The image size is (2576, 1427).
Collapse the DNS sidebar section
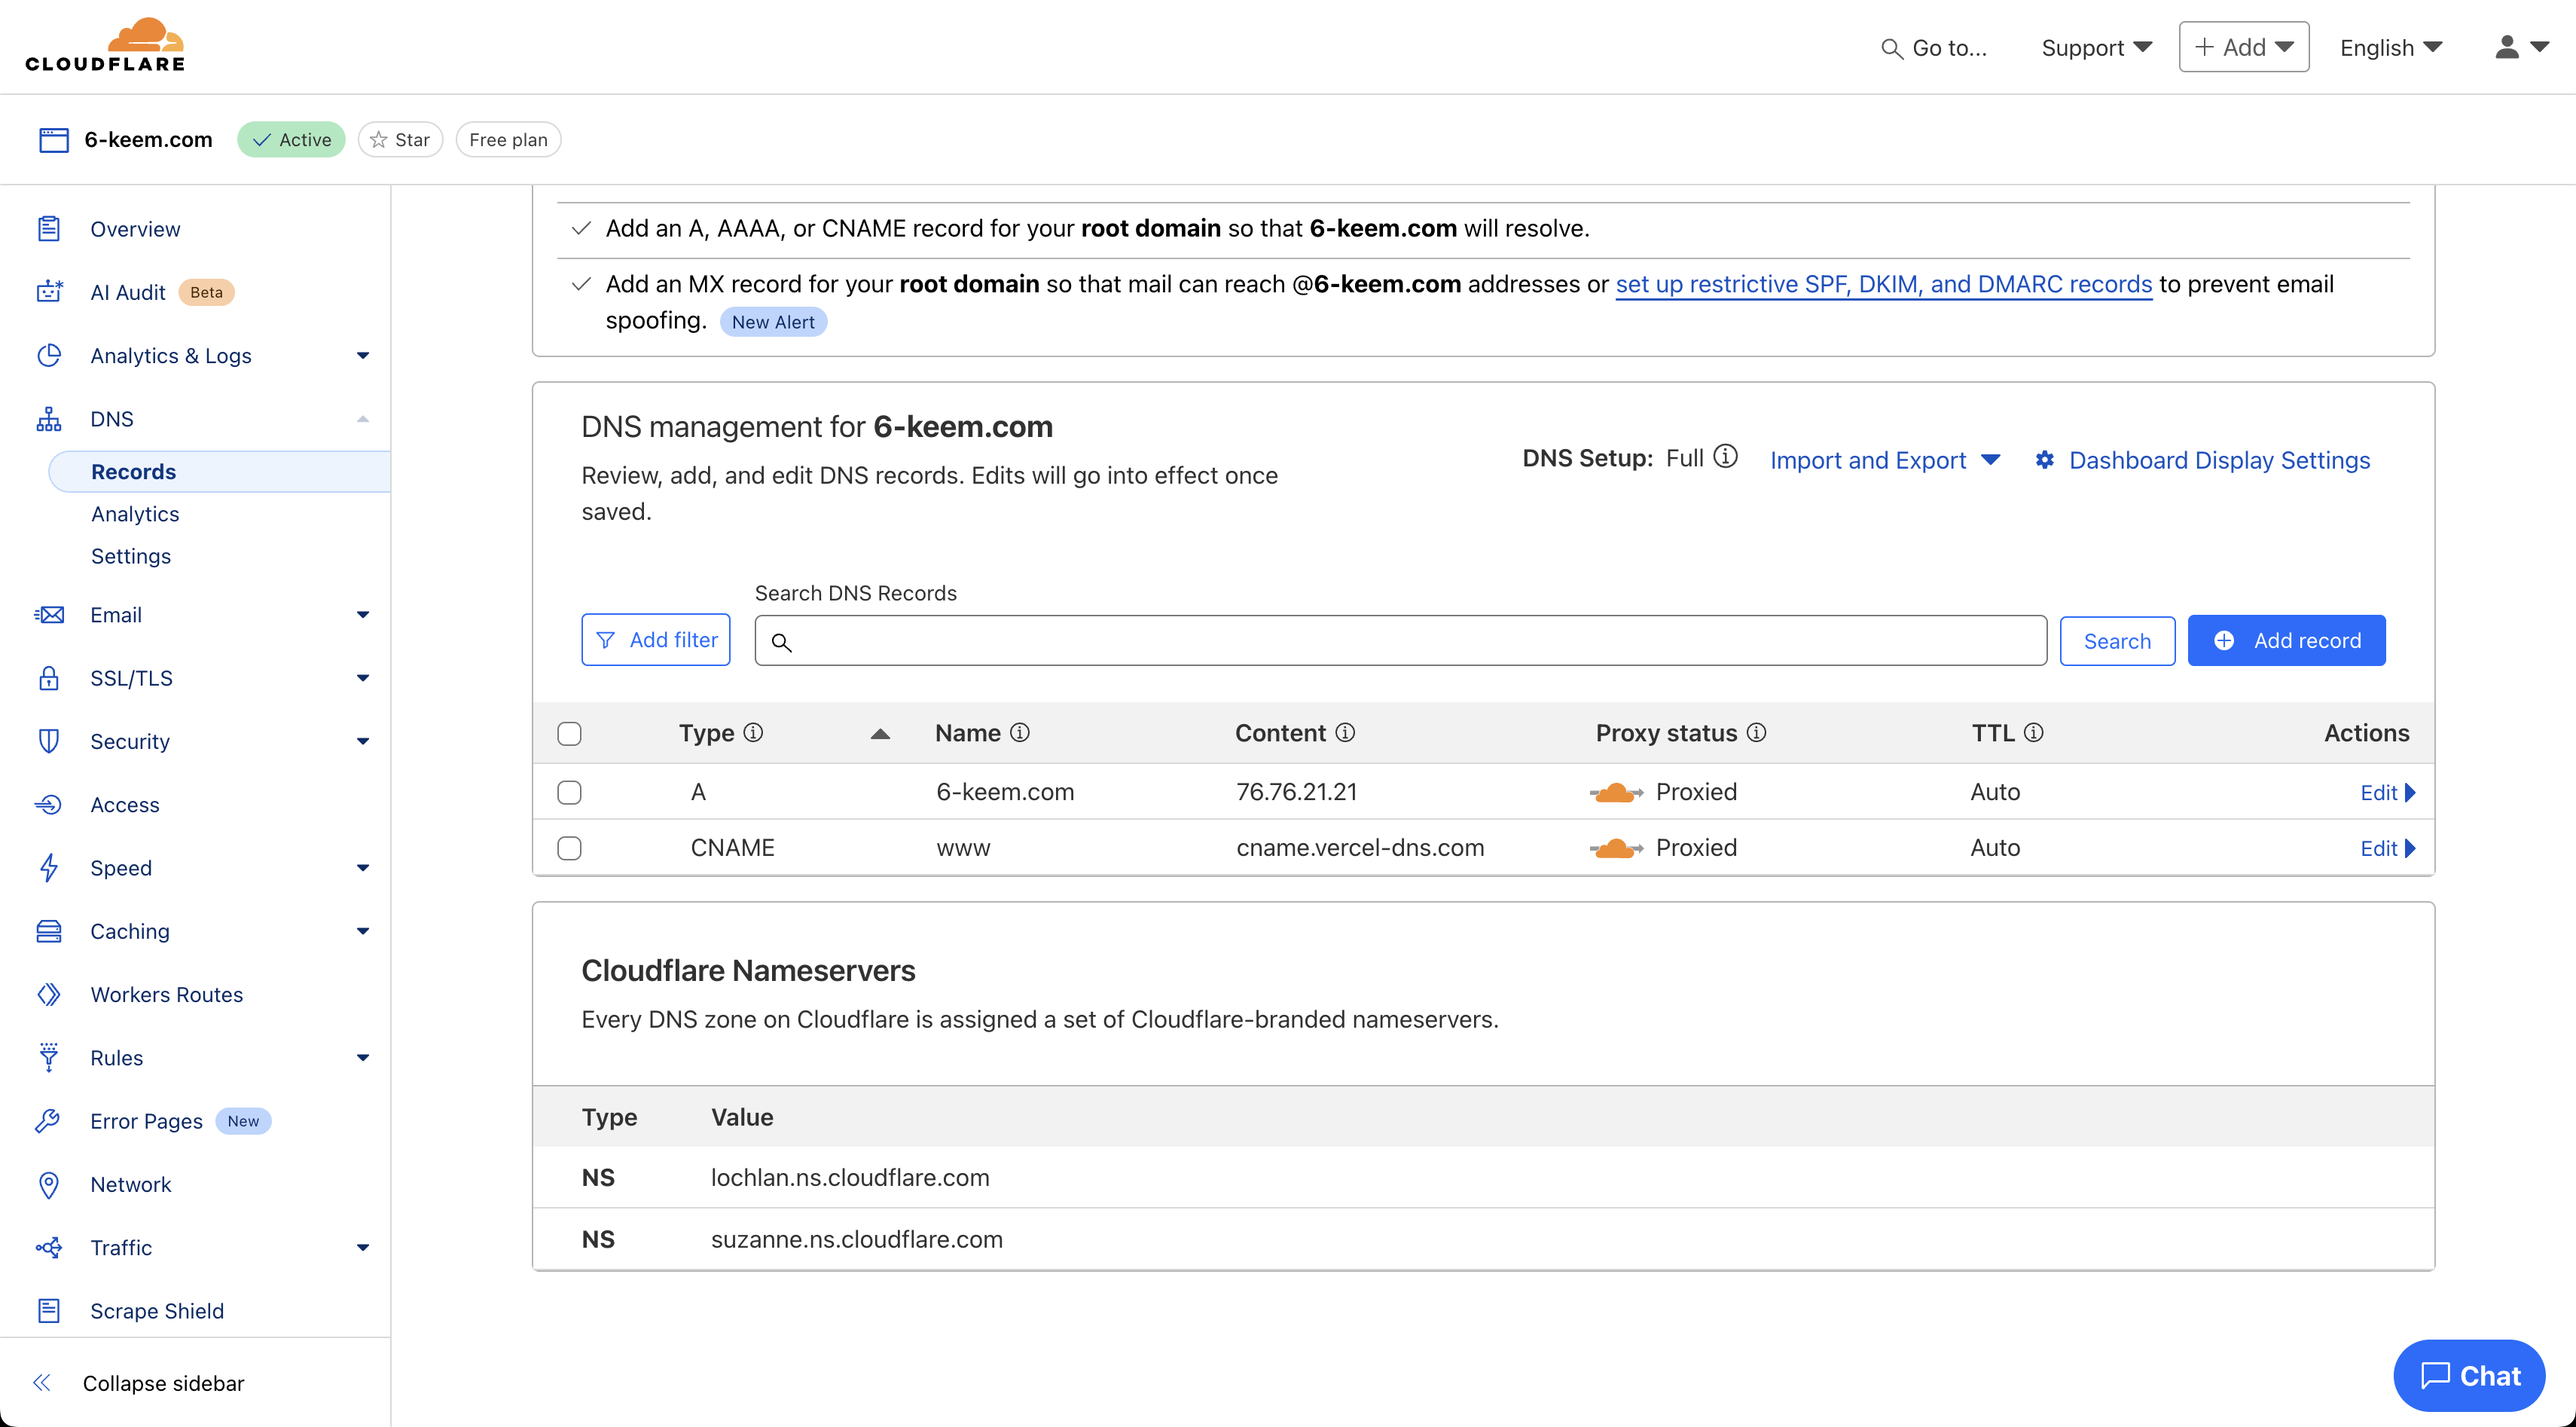pos(363,419)
